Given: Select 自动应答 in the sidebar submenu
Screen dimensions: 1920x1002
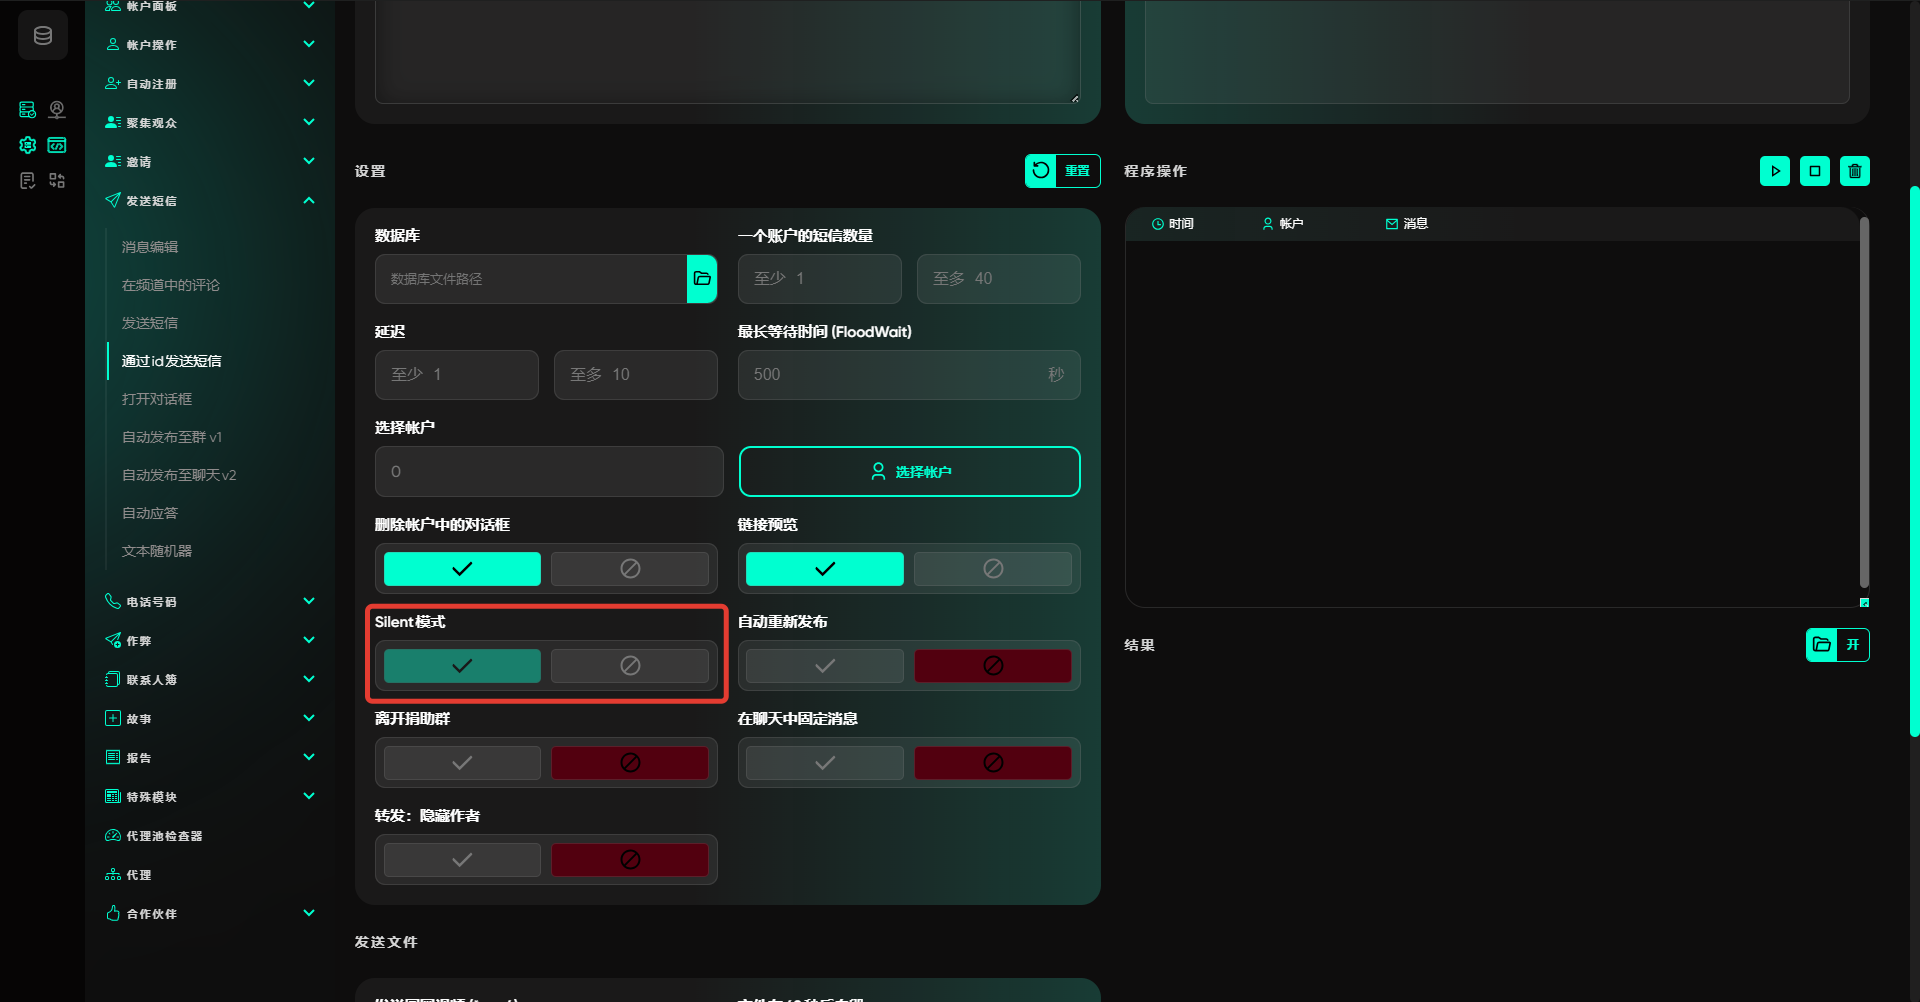Looking at the screenshot, I should click(150, 513).
